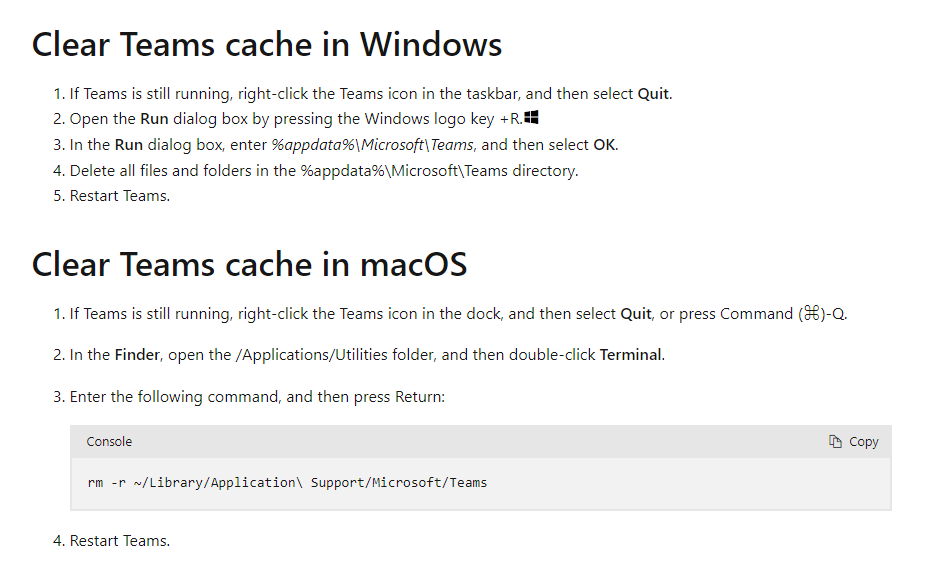This screenshot has width=932, height=567.
Task: Click the bold Terminal word
Action: (x=631, y=355)
